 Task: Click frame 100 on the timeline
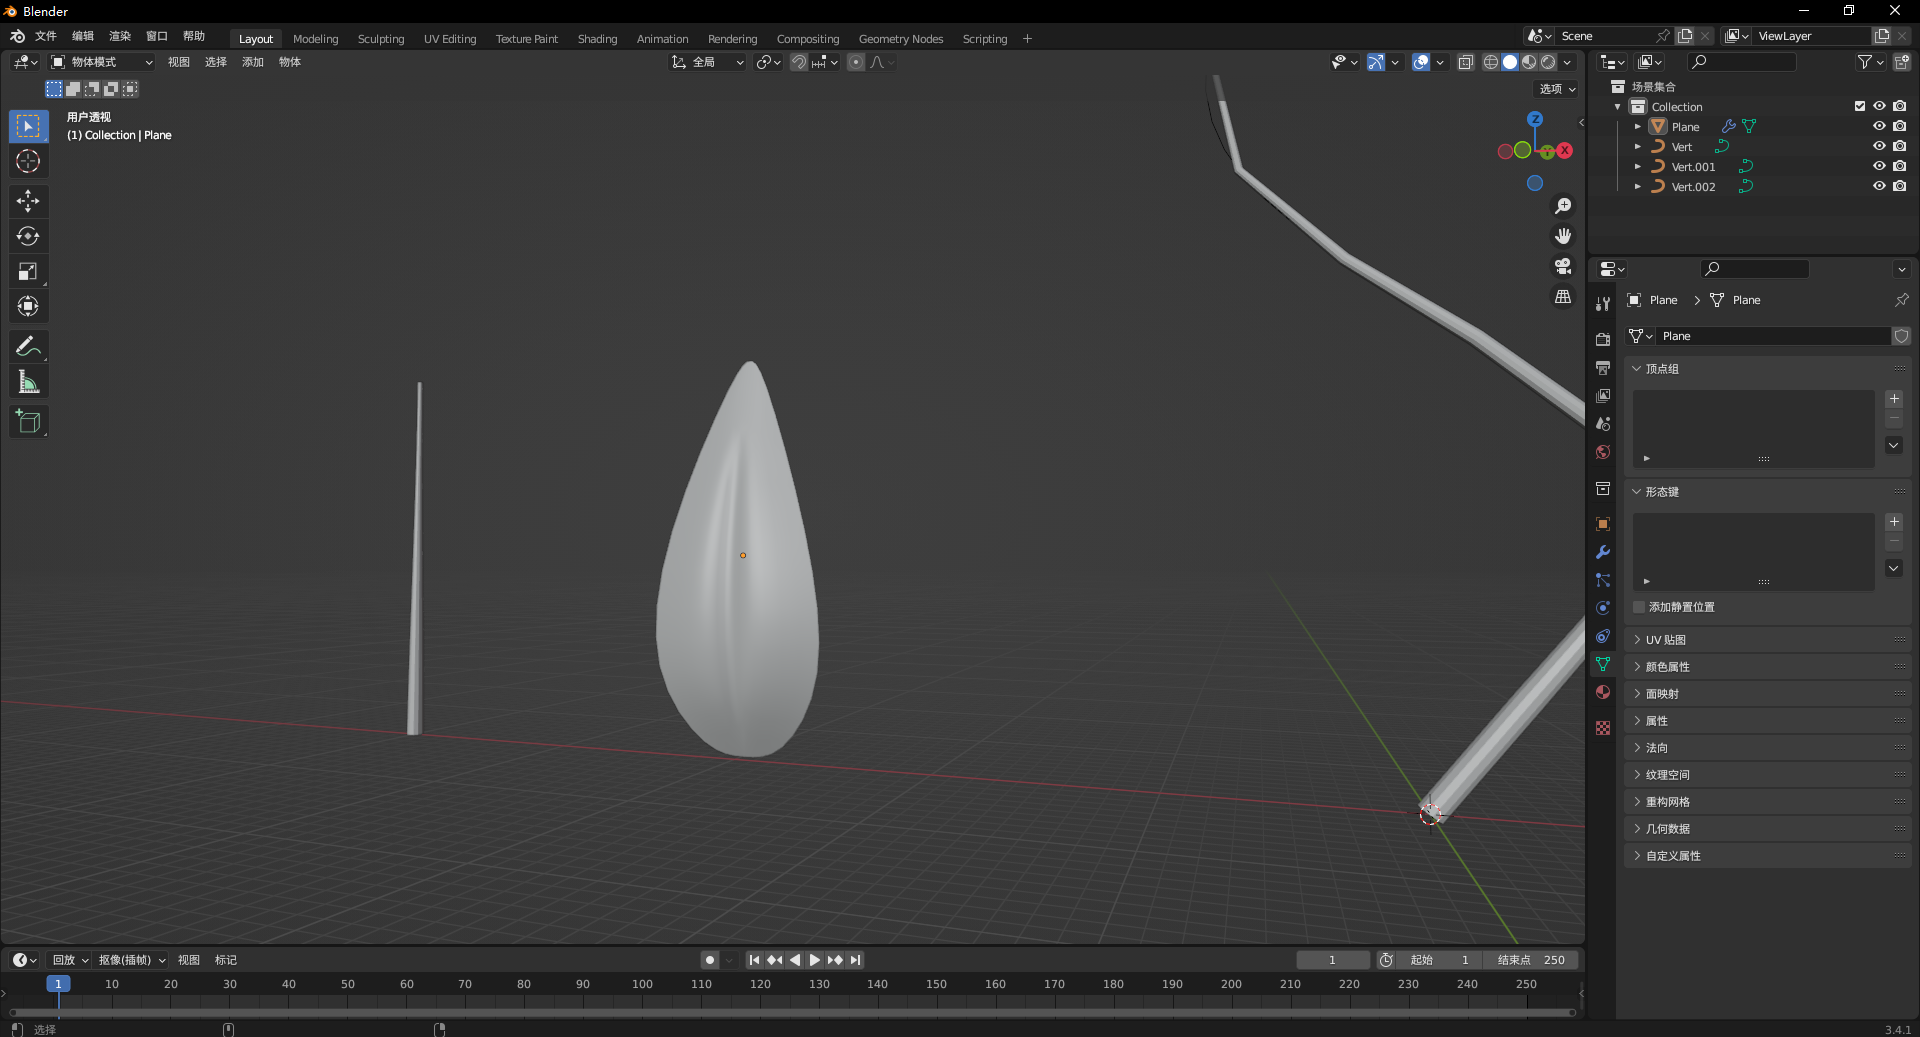[x=642, y=985]
